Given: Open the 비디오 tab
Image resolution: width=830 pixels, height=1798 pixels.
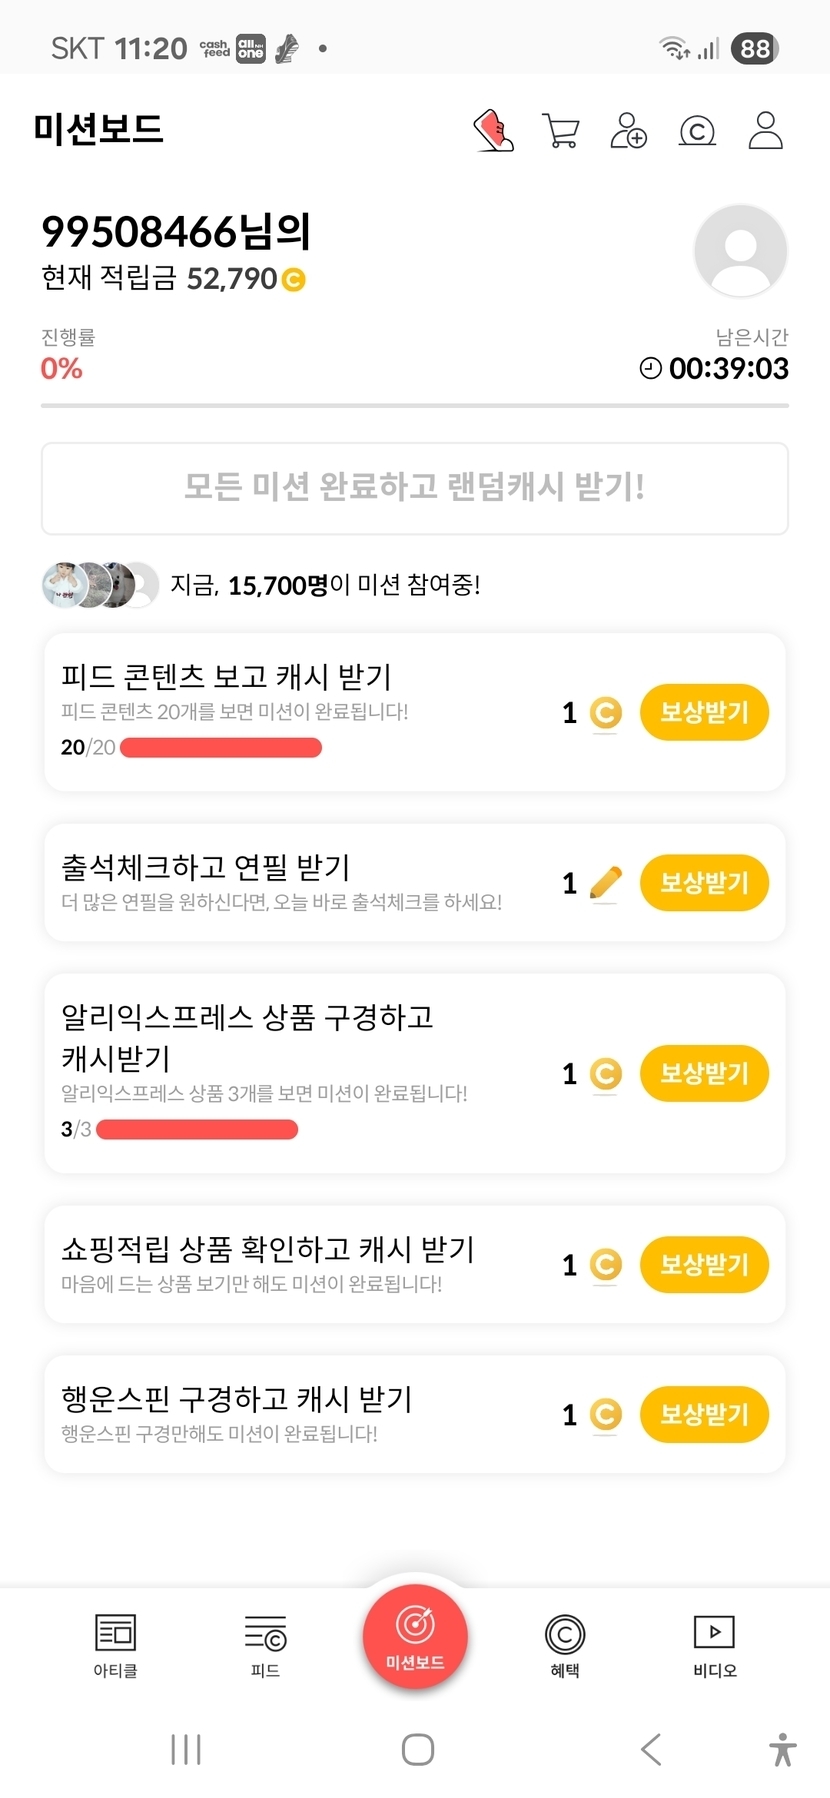Looking at the screenshot, I should [715, 1645].
